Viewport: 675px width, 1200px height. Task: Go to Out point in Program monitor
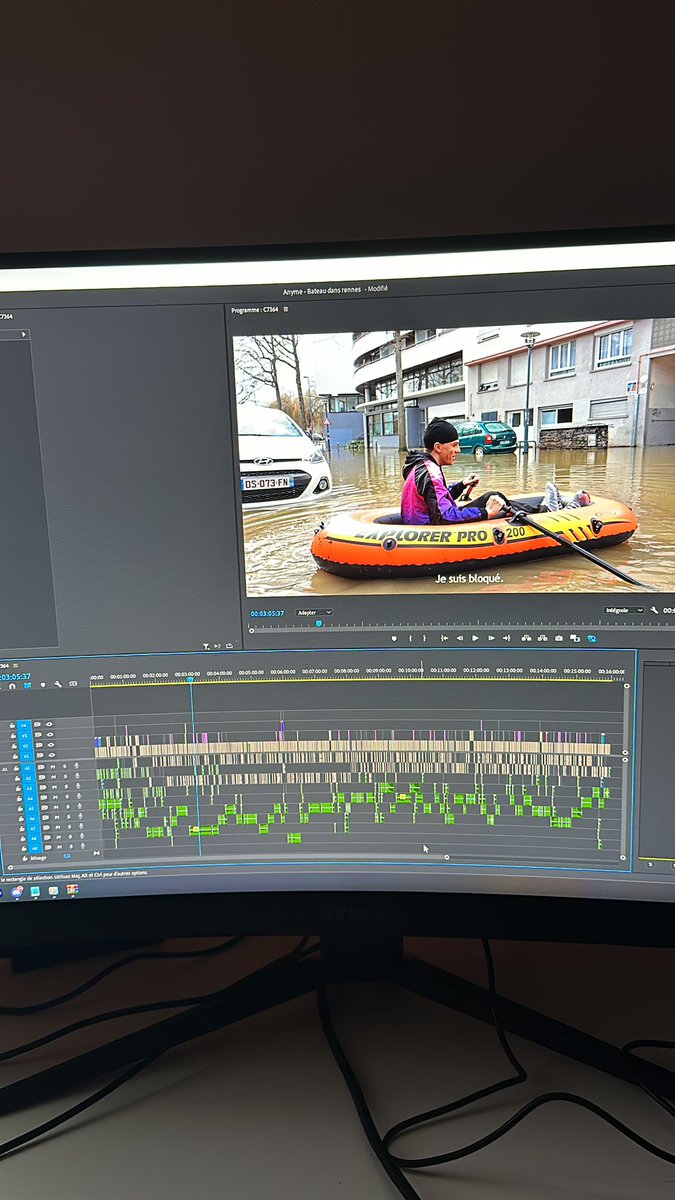pyautogui.click(x=507, y=638)
